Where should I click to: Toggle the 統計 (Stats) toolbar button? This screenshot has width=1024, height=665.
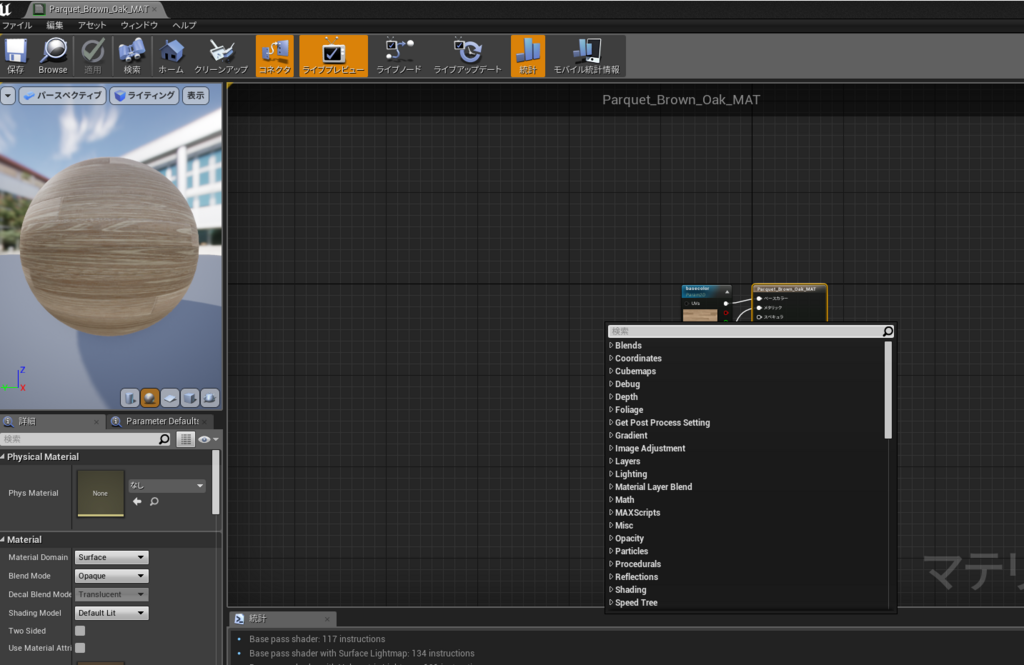[x=528, y=56]
